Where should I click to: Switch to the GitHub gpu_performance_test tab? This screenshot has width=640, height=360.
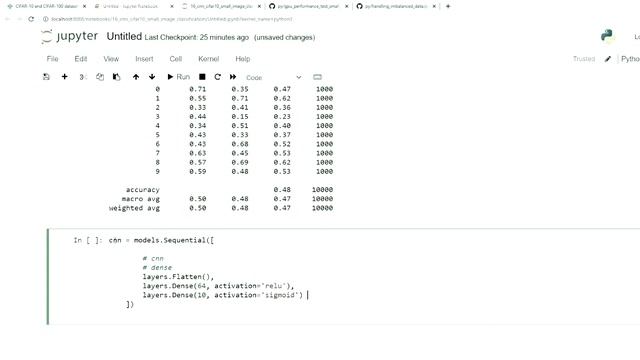point(305,6)
